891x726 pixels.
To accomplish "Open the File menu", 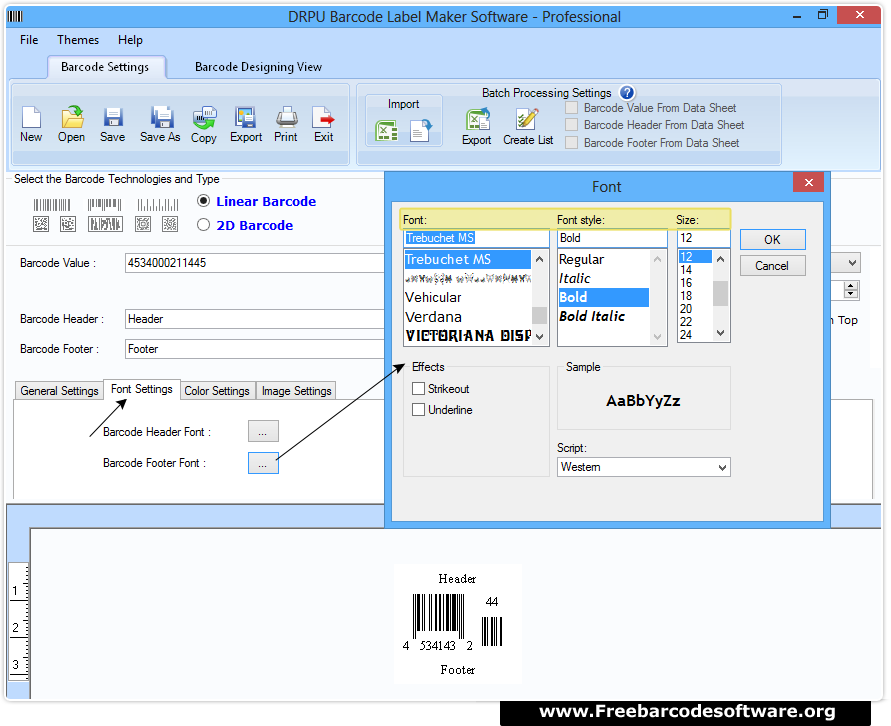I will 29,40.
